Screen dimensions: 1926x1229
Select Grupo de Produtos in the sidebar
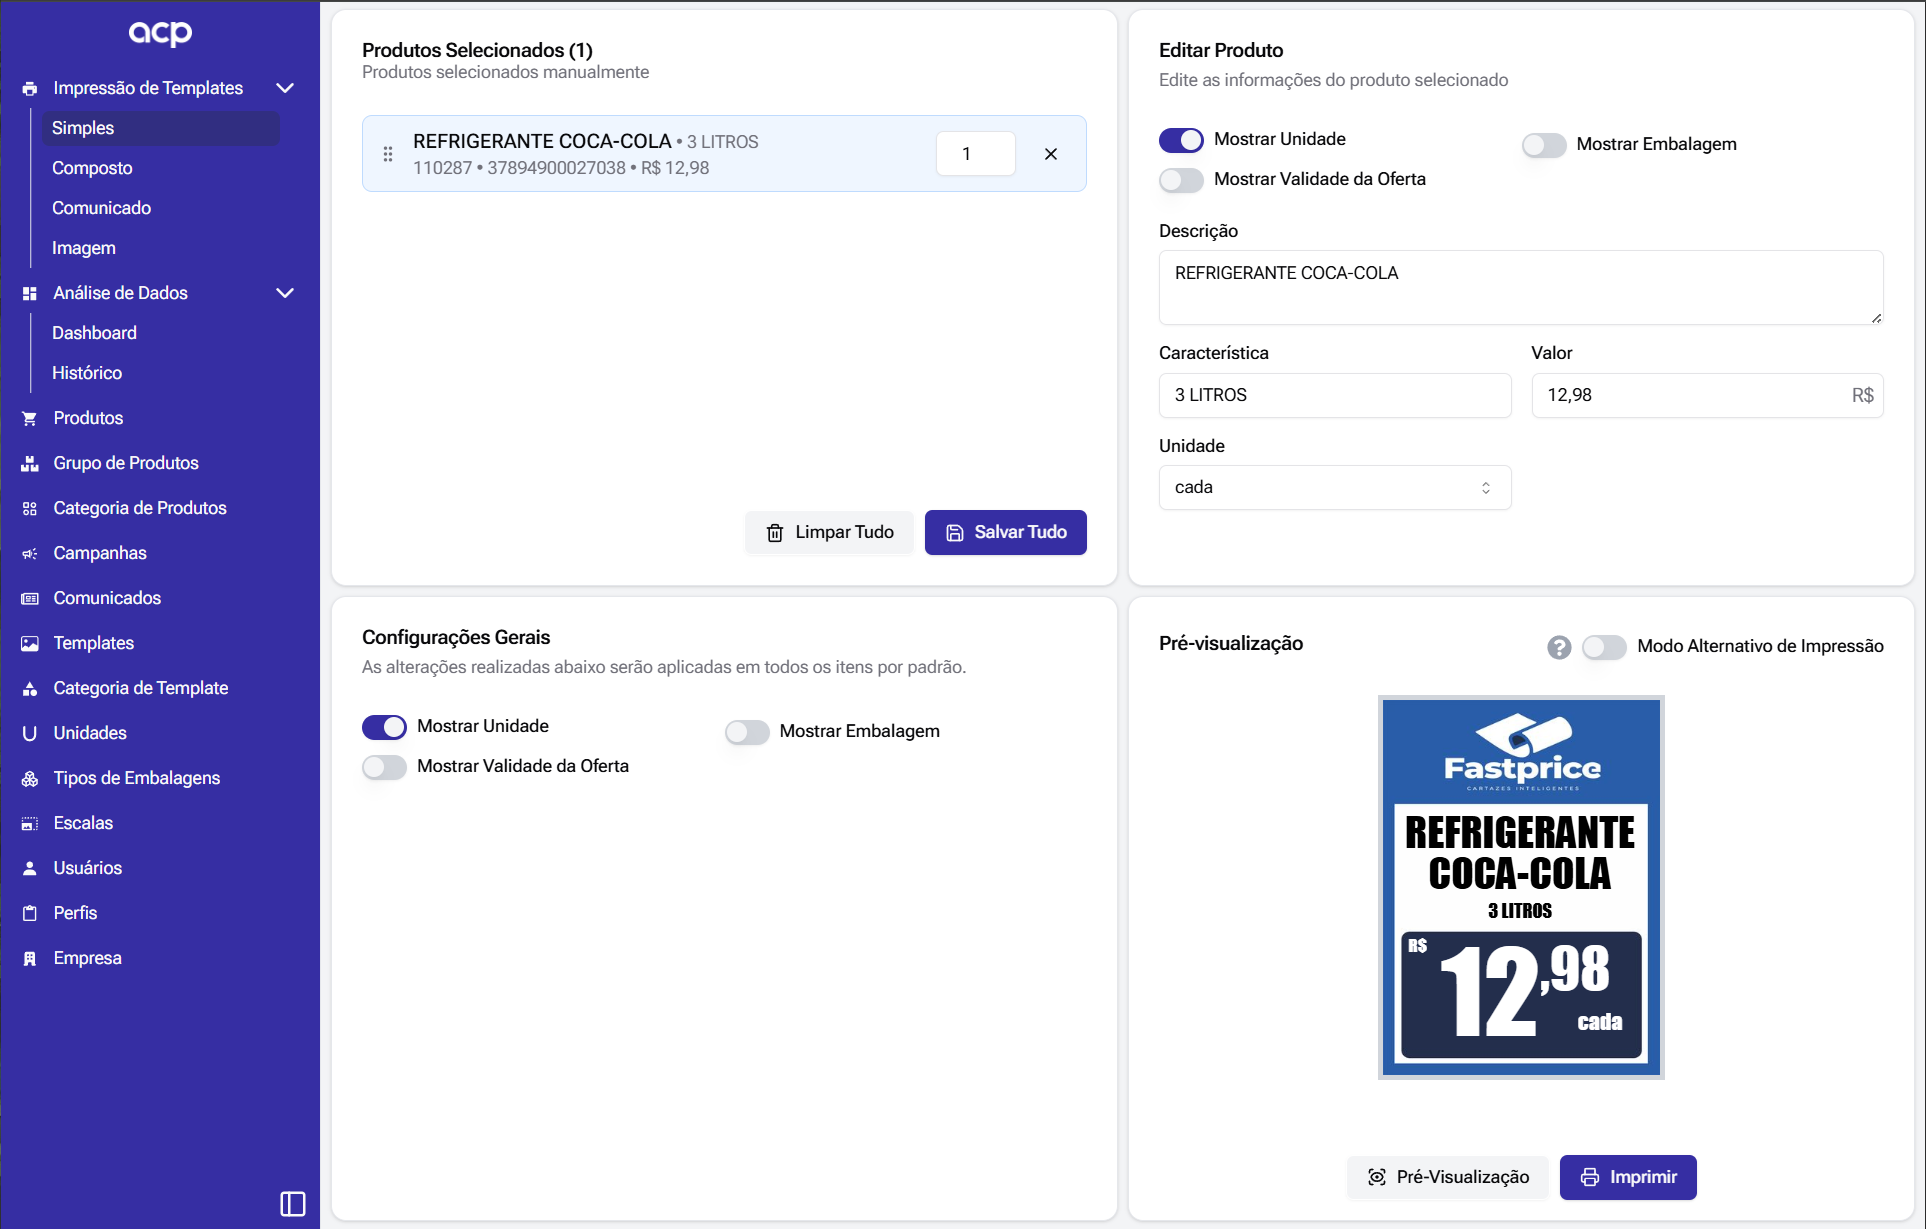tap(125, 462)
